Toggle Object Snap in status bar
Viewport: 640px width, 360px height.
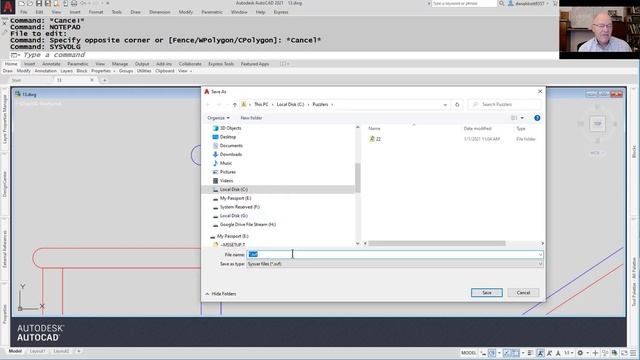click(516, 353)
